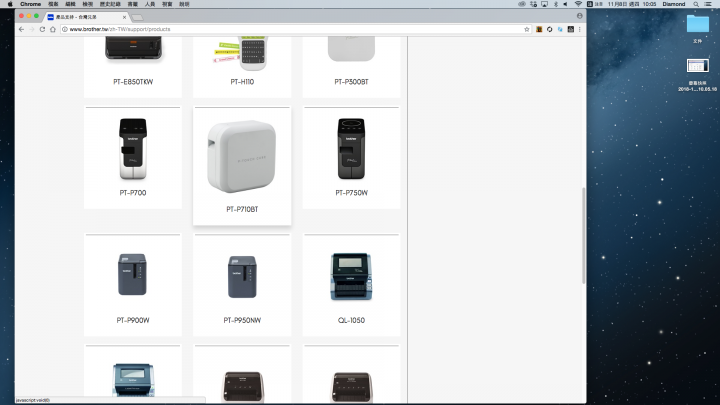This screenshot has height=405, width=720.
Task: Open the 歷史記錄 (History) menu
Action: 110,4
